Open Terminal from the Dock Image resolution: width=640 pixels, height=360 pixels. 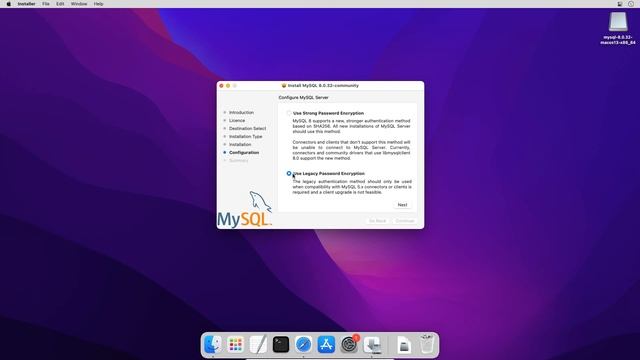coord(281,344)
